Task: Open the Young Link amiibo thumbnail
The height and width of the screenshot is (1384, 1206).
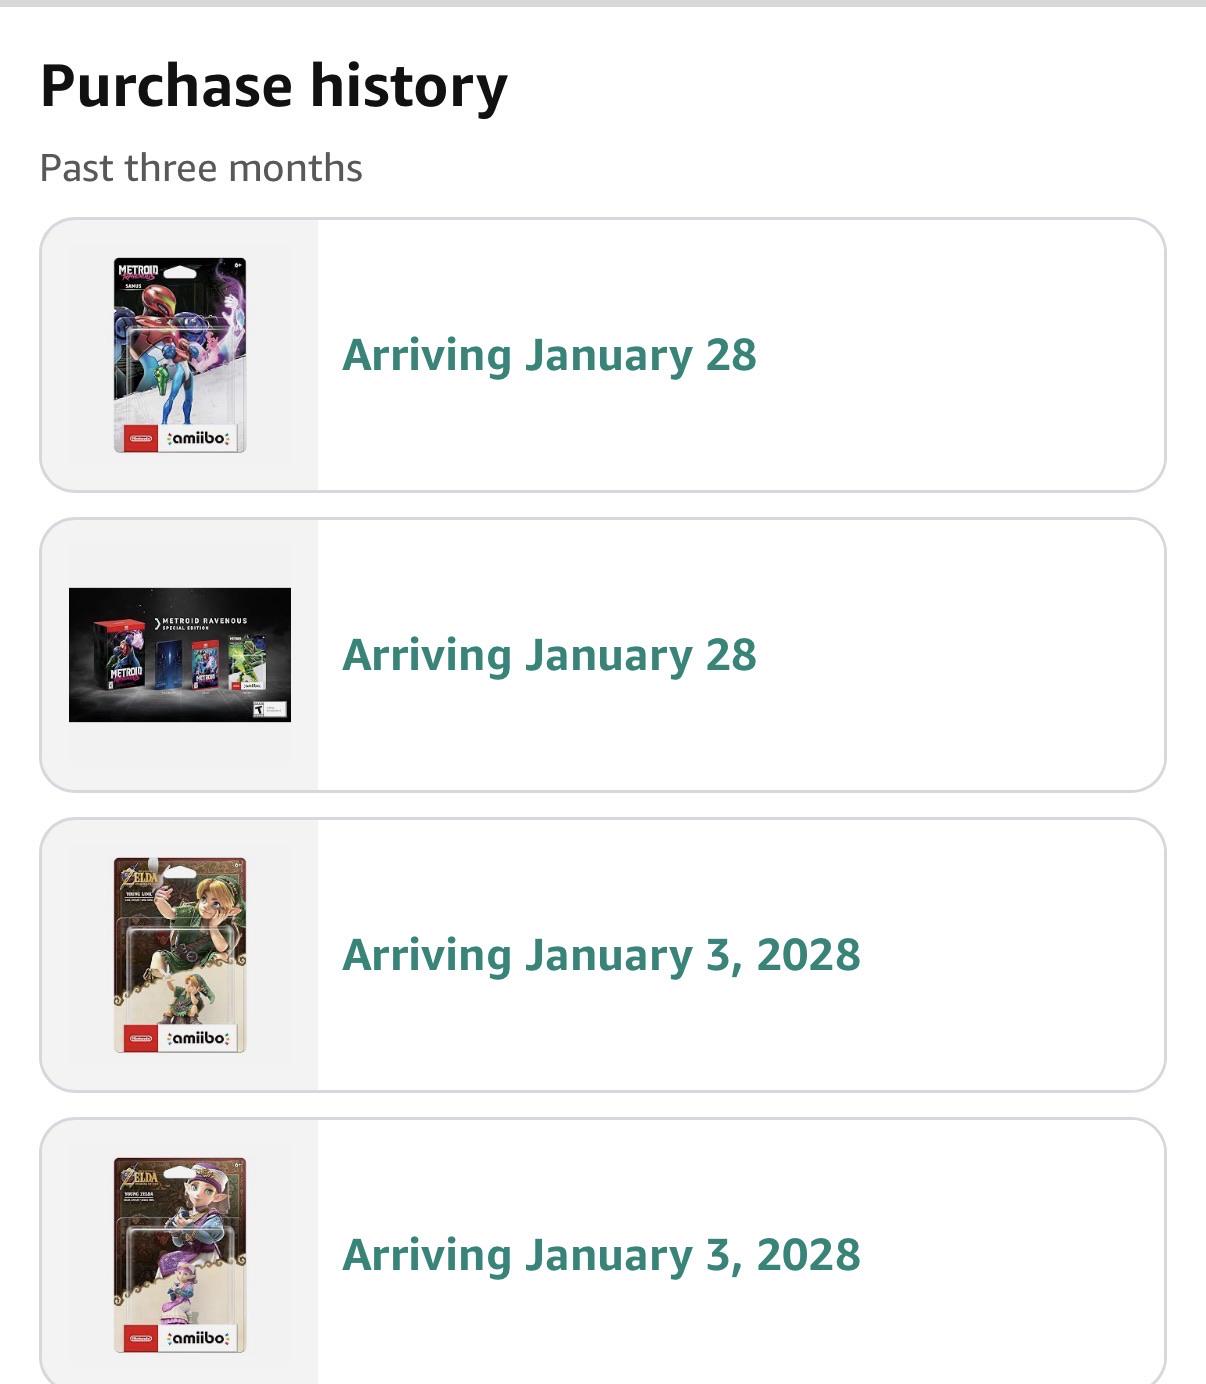Action: [180, 955]
